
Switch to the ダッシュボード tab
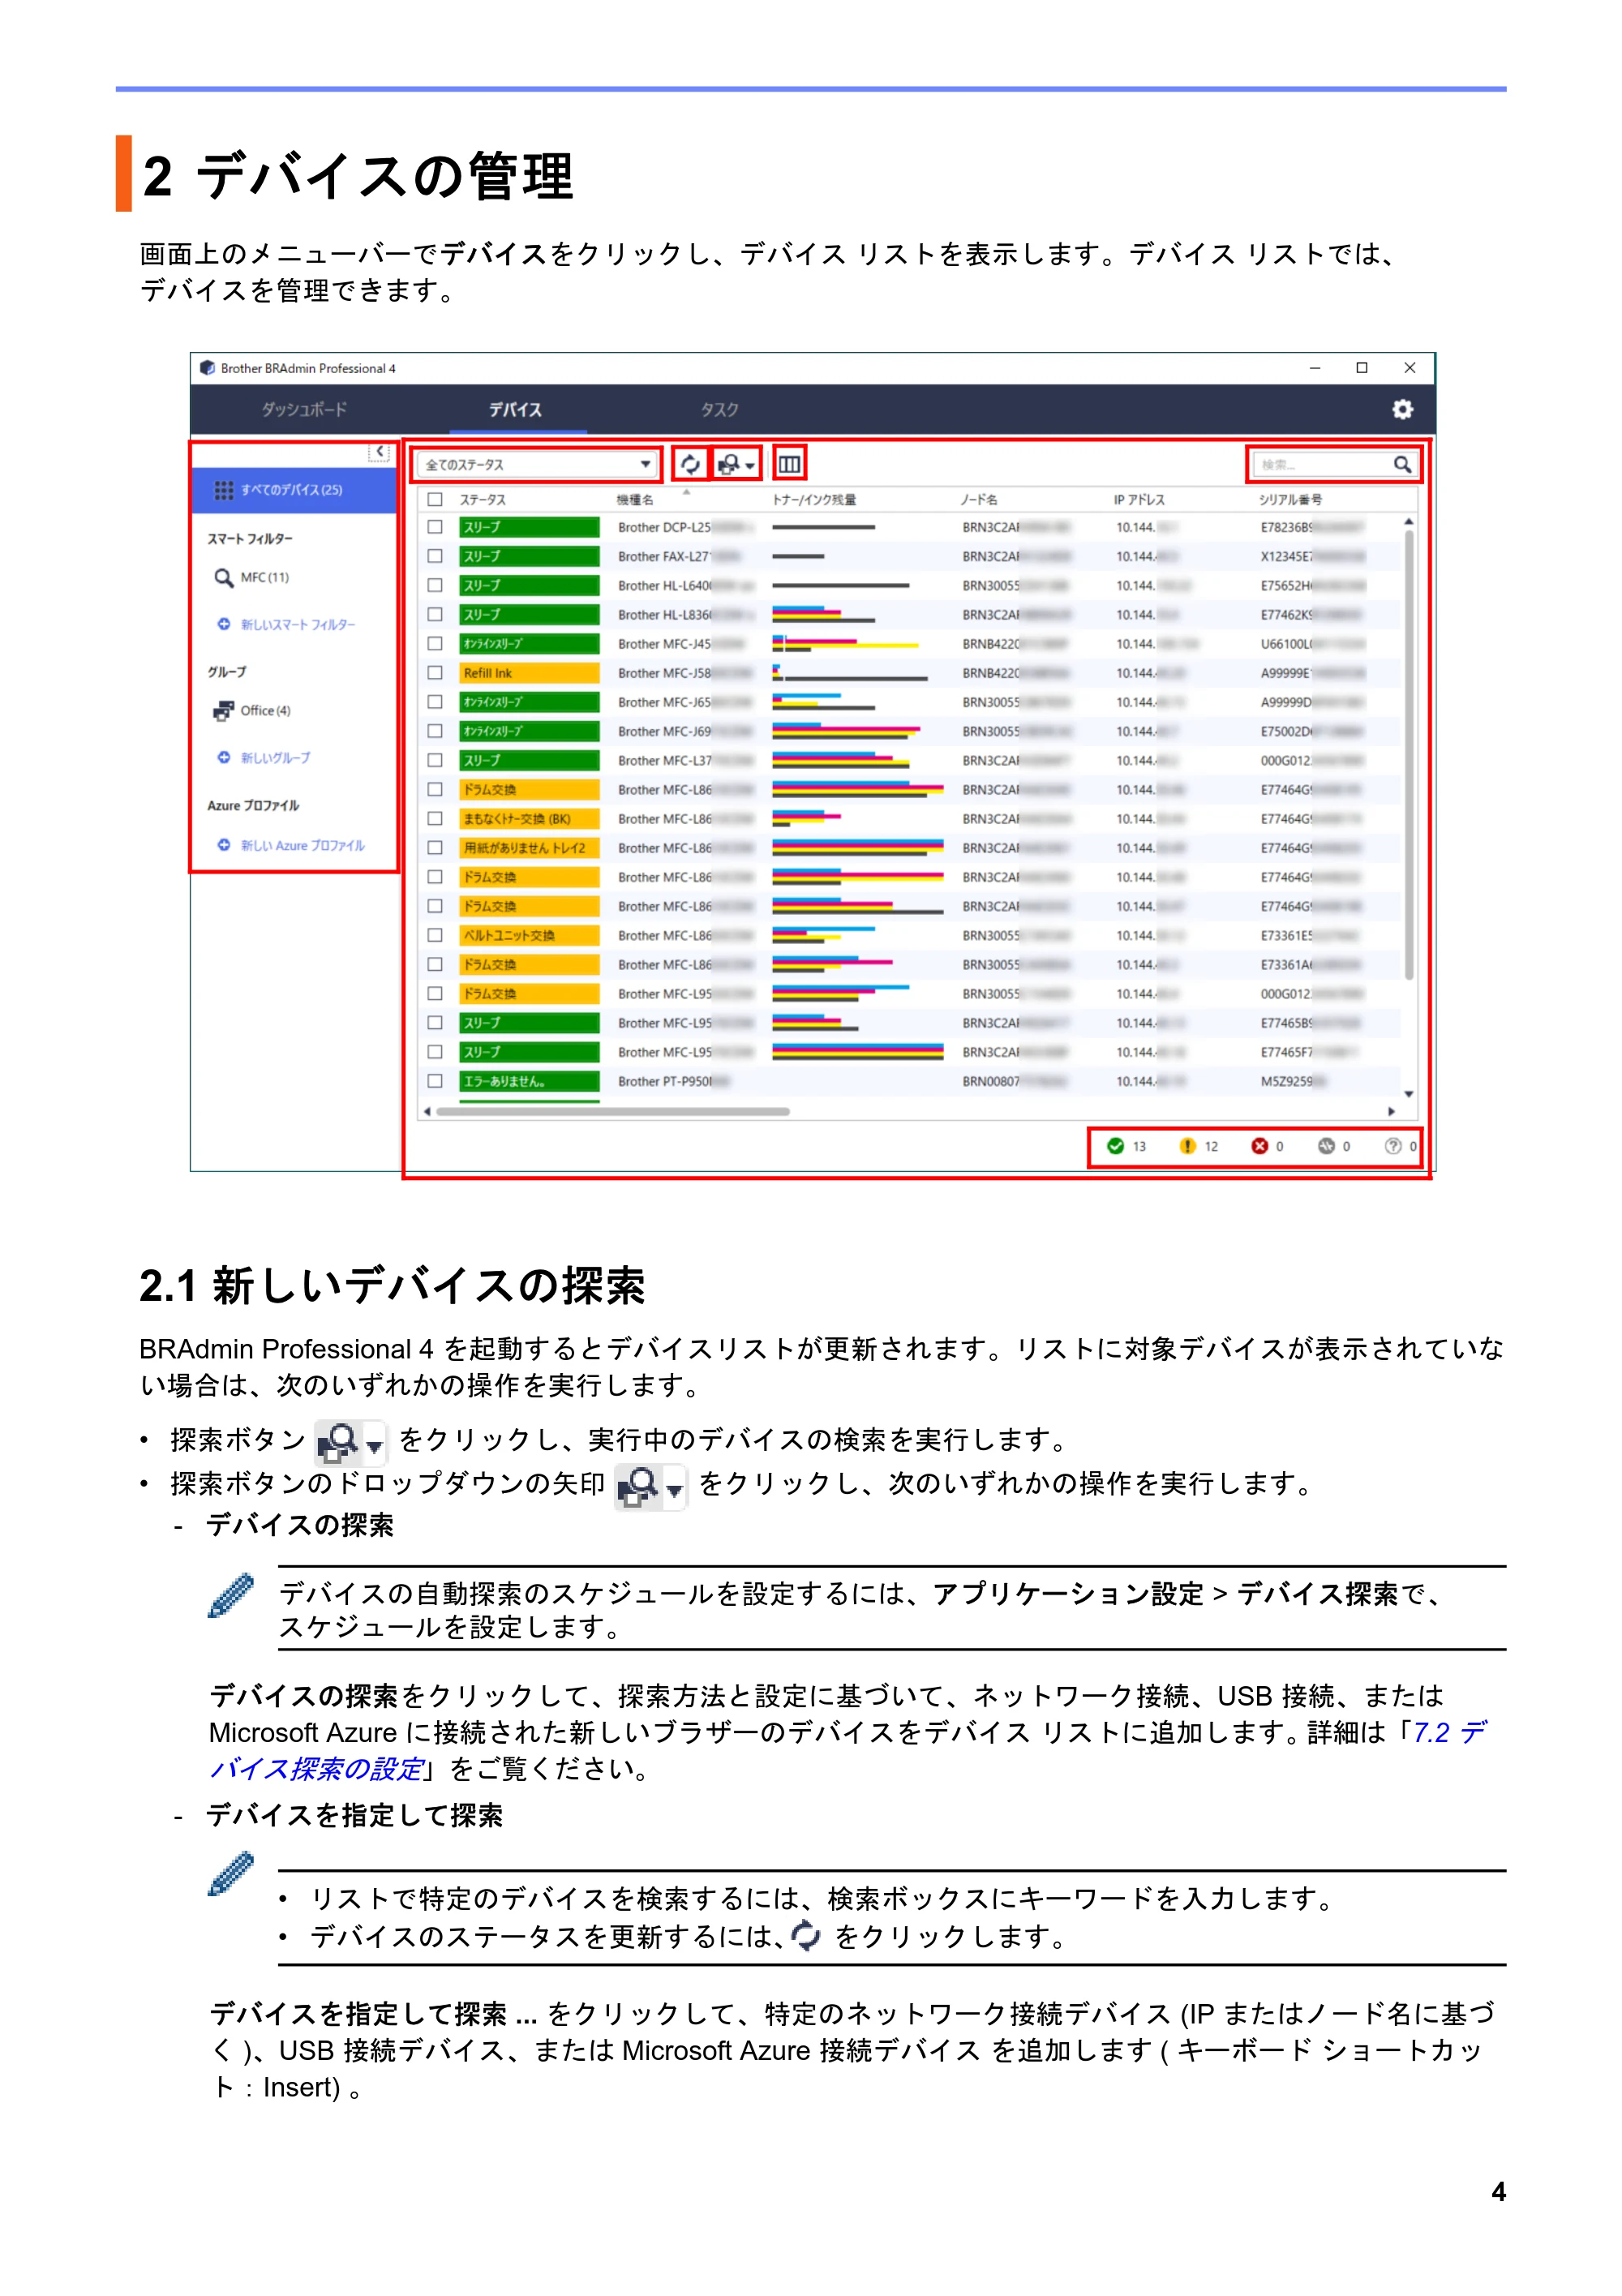304,409
